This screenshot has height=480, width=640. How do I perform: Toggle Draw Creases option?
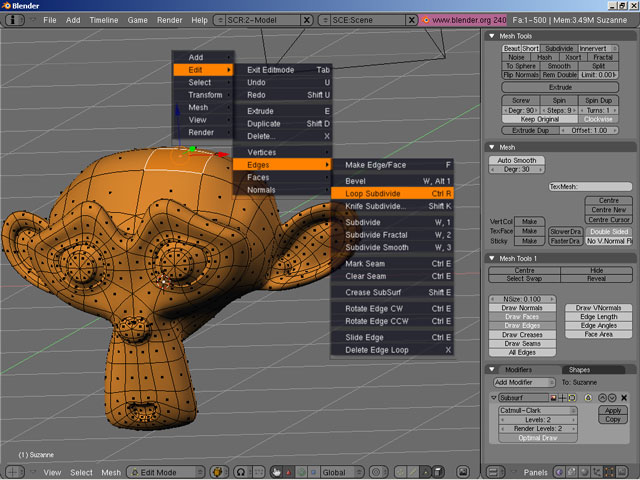(x=522, y=335)
